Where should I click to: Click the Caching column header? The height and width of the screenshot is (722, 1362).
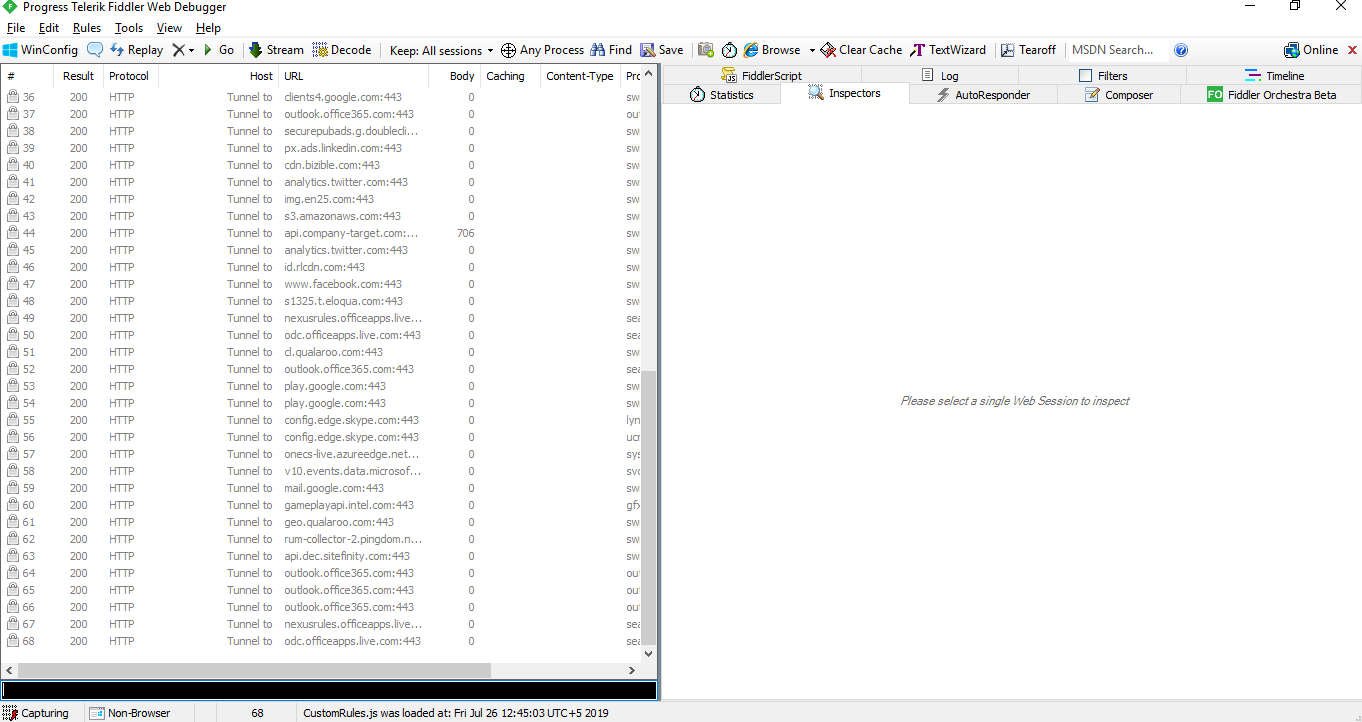510,76
